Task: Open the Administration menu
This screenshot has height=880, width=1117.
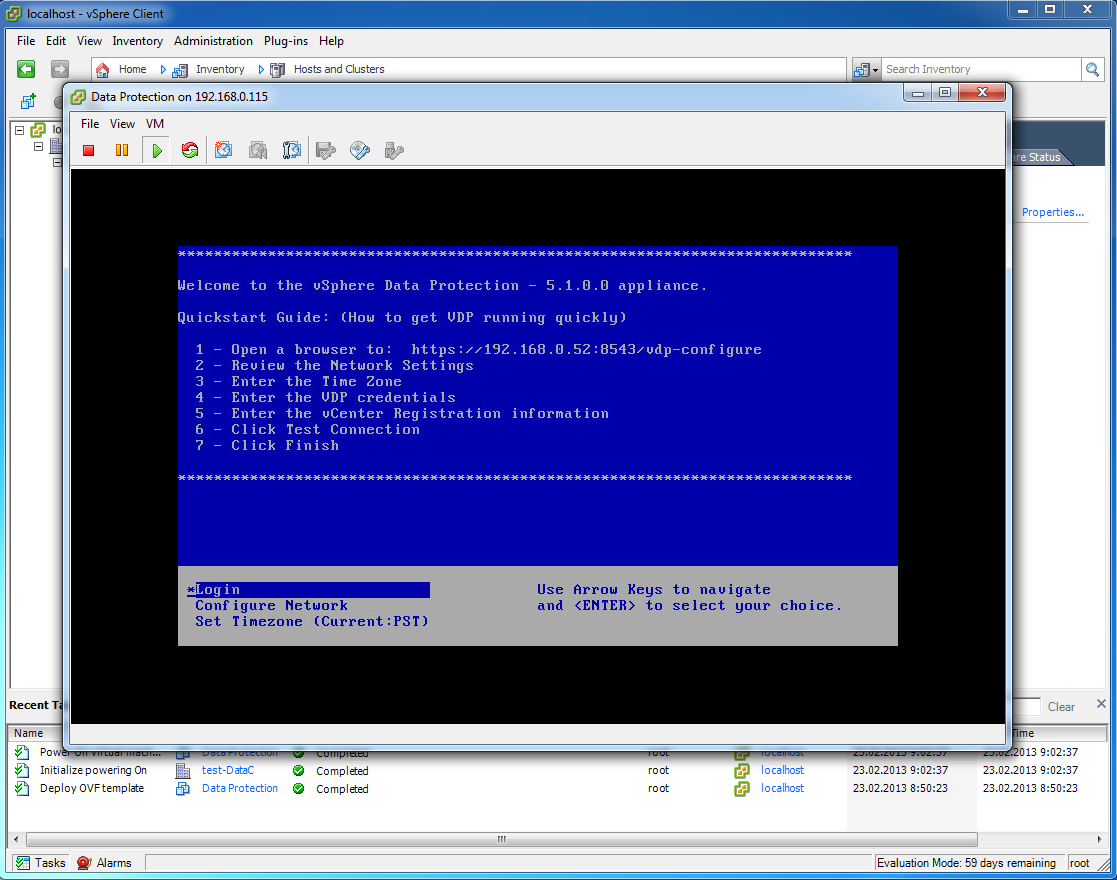Action: click(213, 41)
